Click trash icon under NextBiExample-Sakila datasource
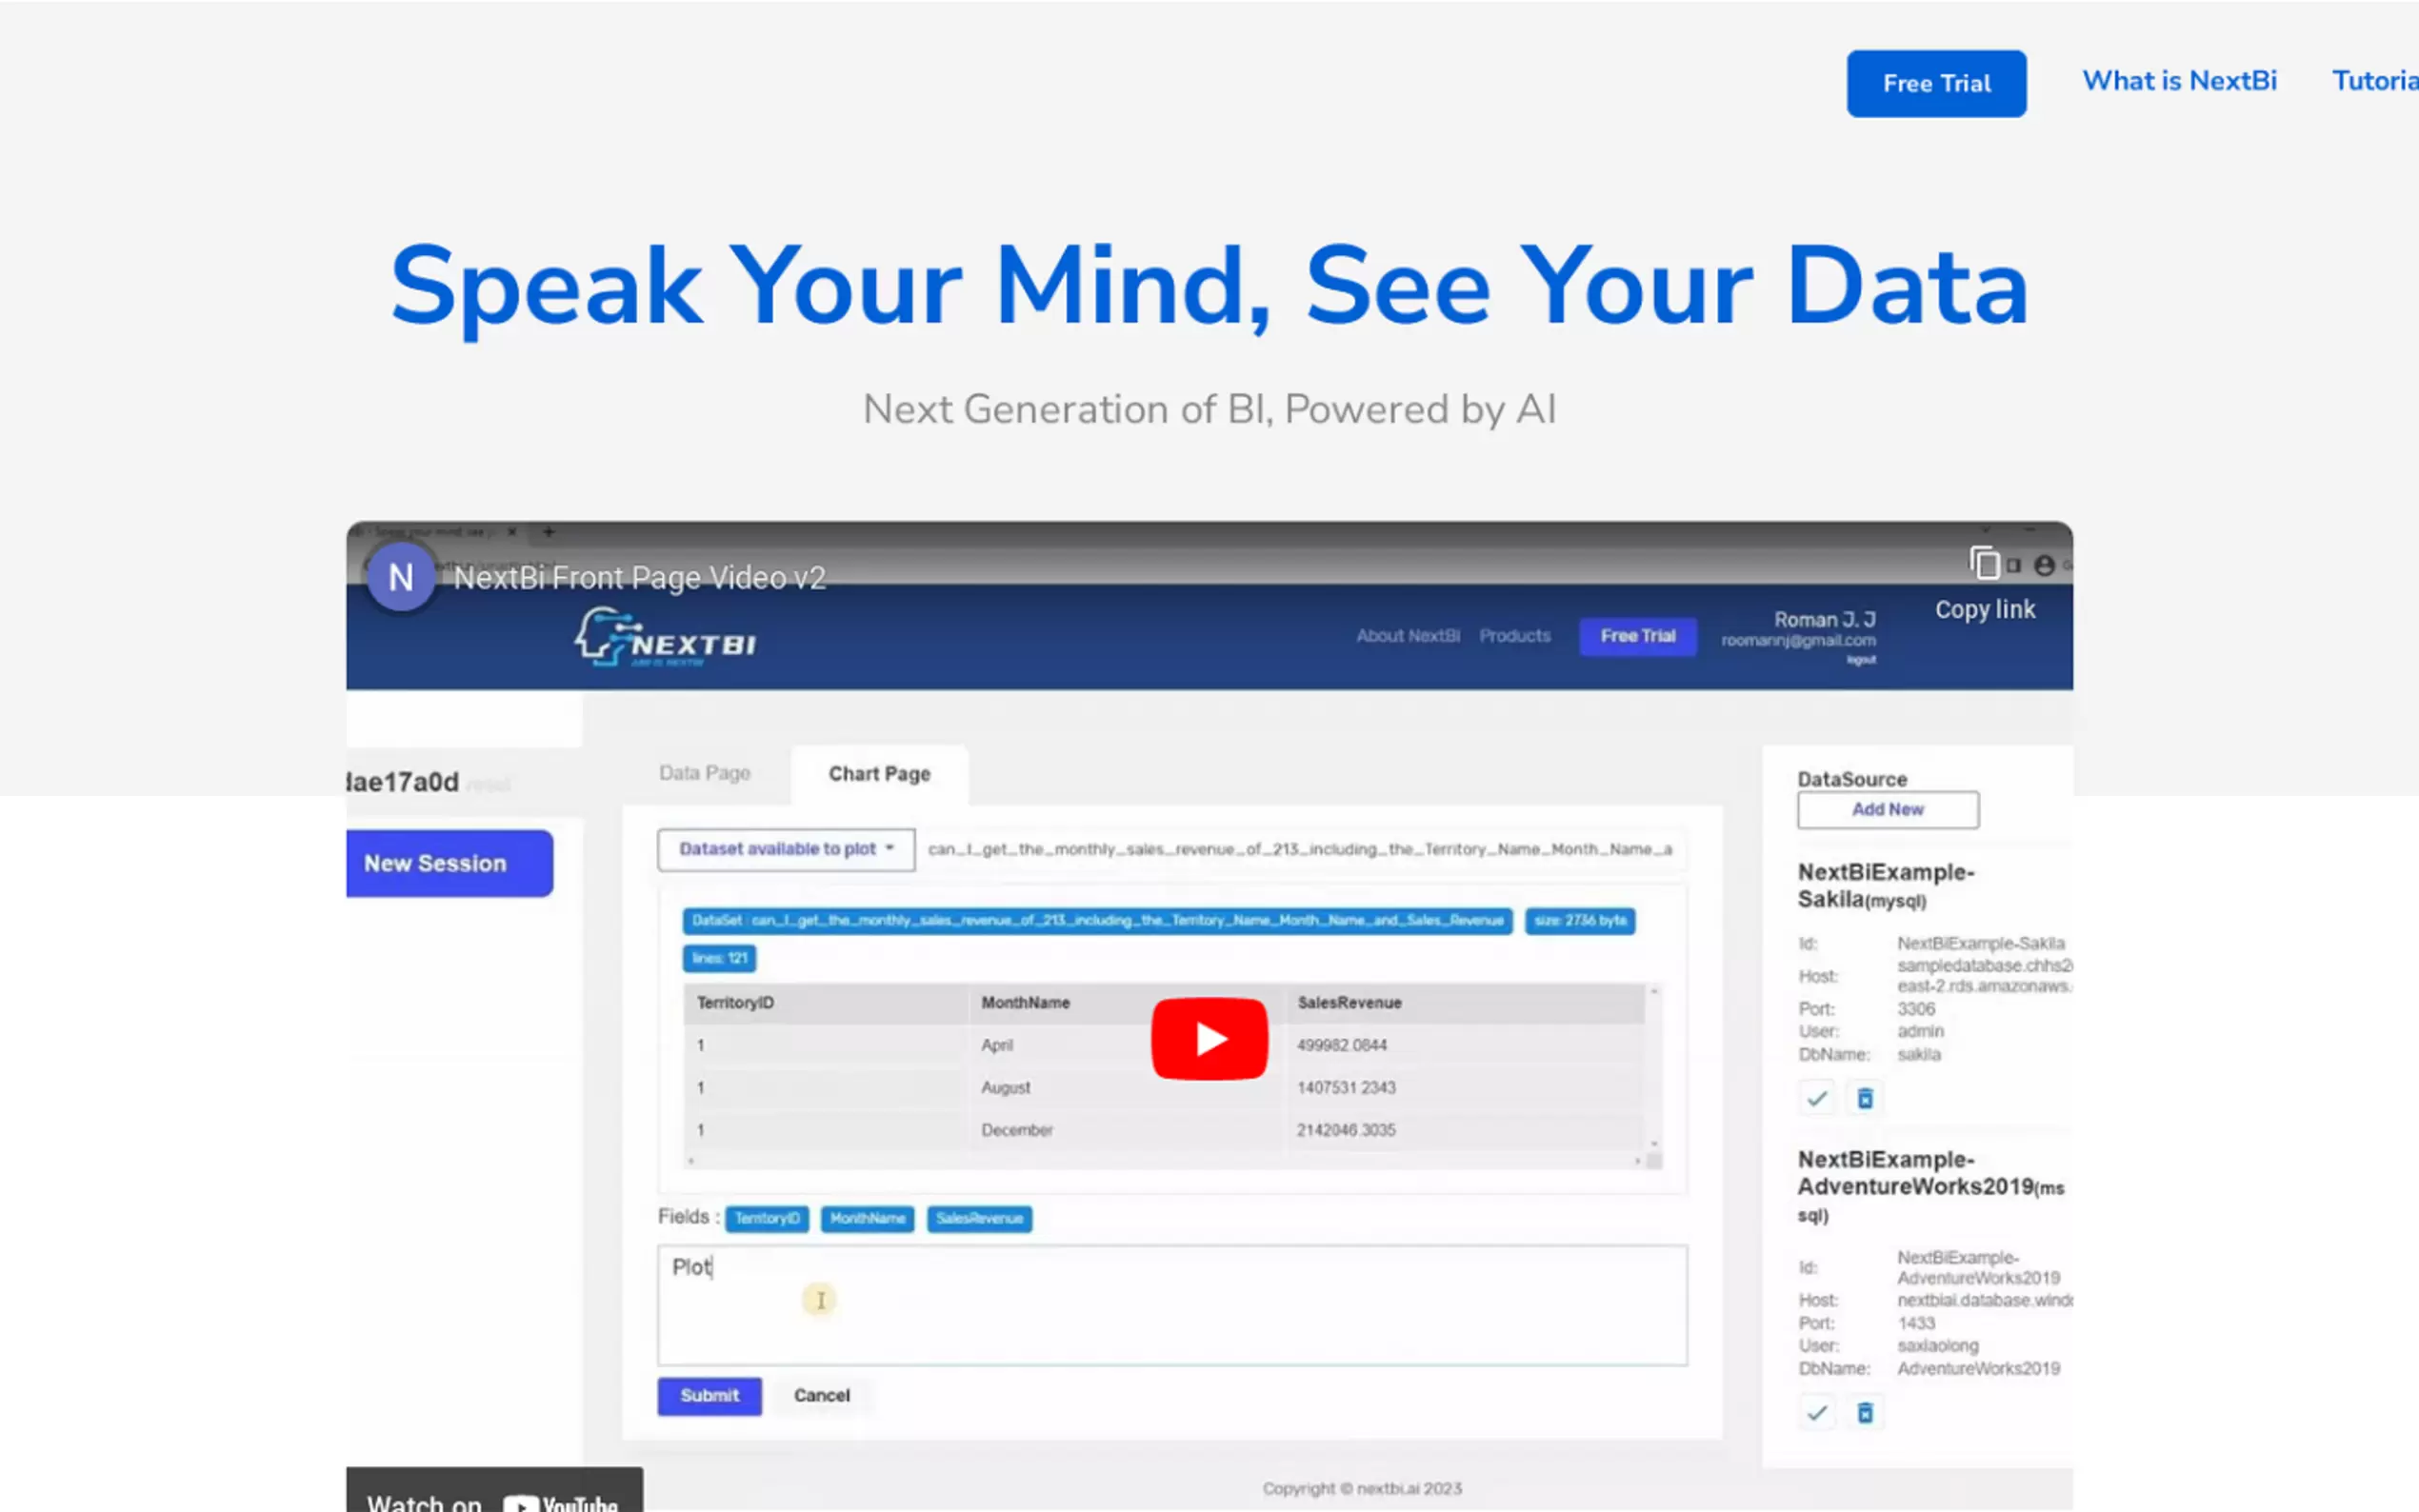2419x1512 pixels. 1864,1098
